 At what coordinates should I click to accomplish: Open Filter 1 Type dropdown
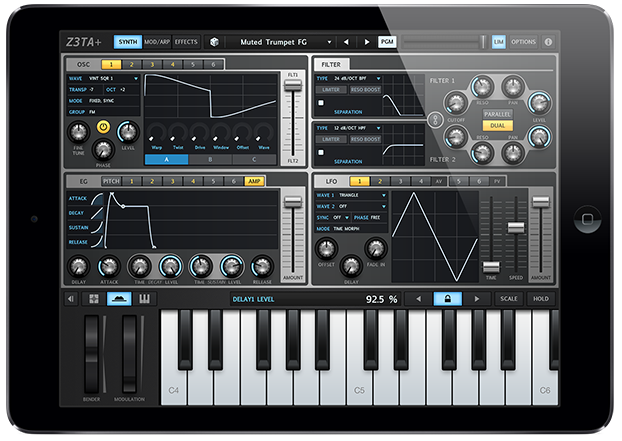coord(348,79)
